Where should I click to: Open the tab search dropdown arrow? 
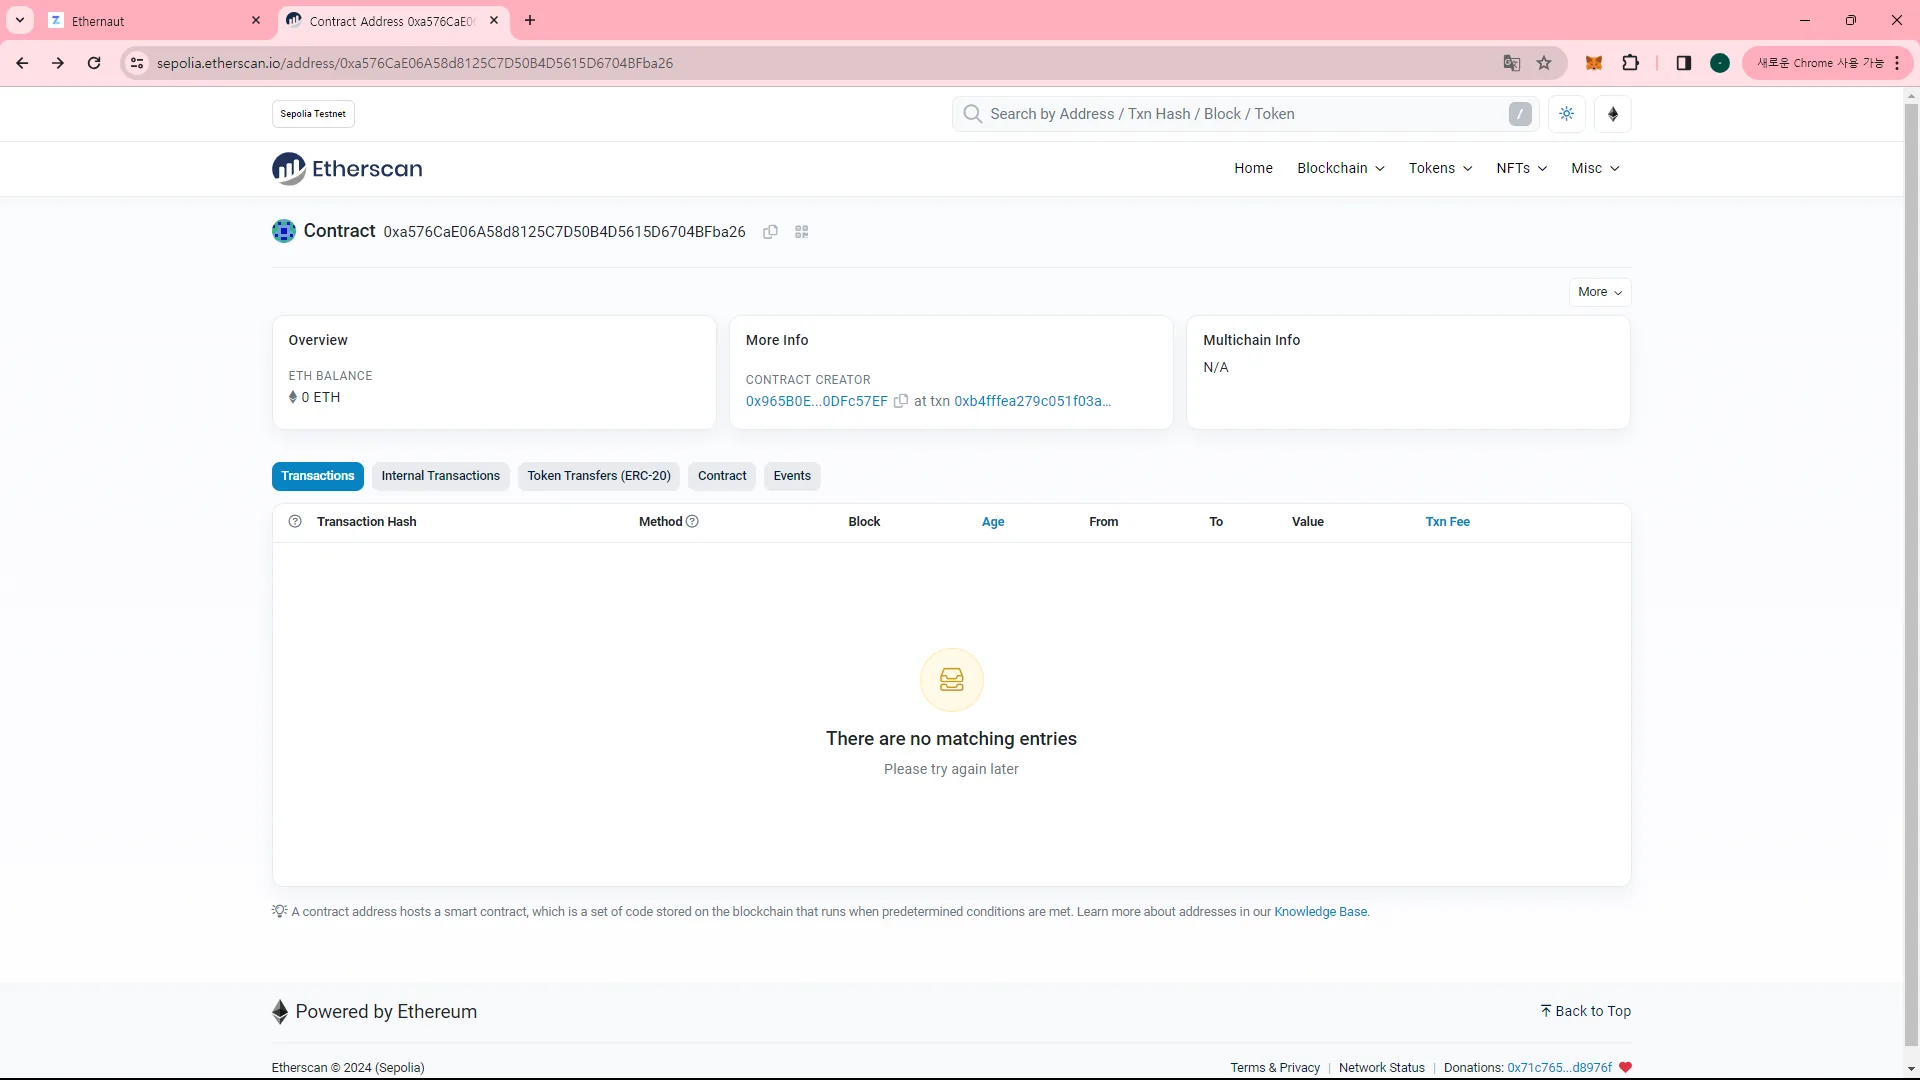pyautogui.click(x=20, y=20)
